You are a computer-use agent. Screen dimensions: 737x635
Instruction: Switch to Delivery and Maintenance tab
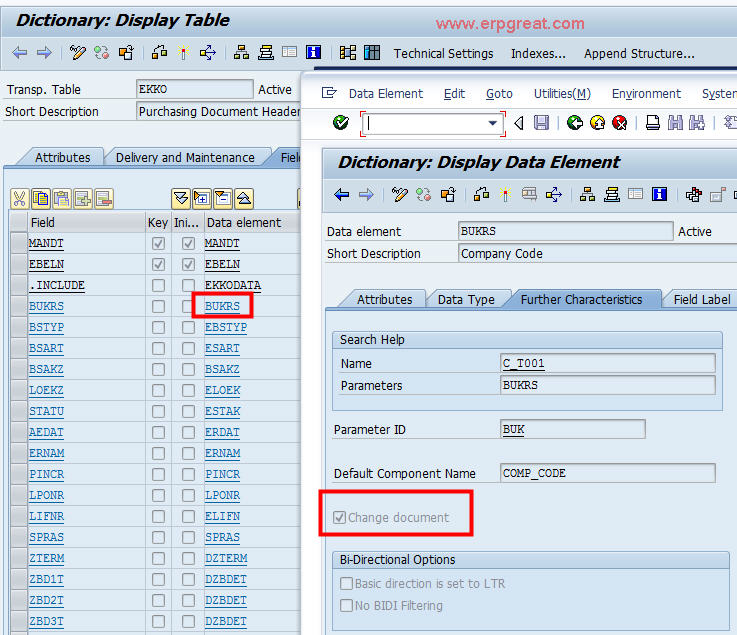point(185,157)
